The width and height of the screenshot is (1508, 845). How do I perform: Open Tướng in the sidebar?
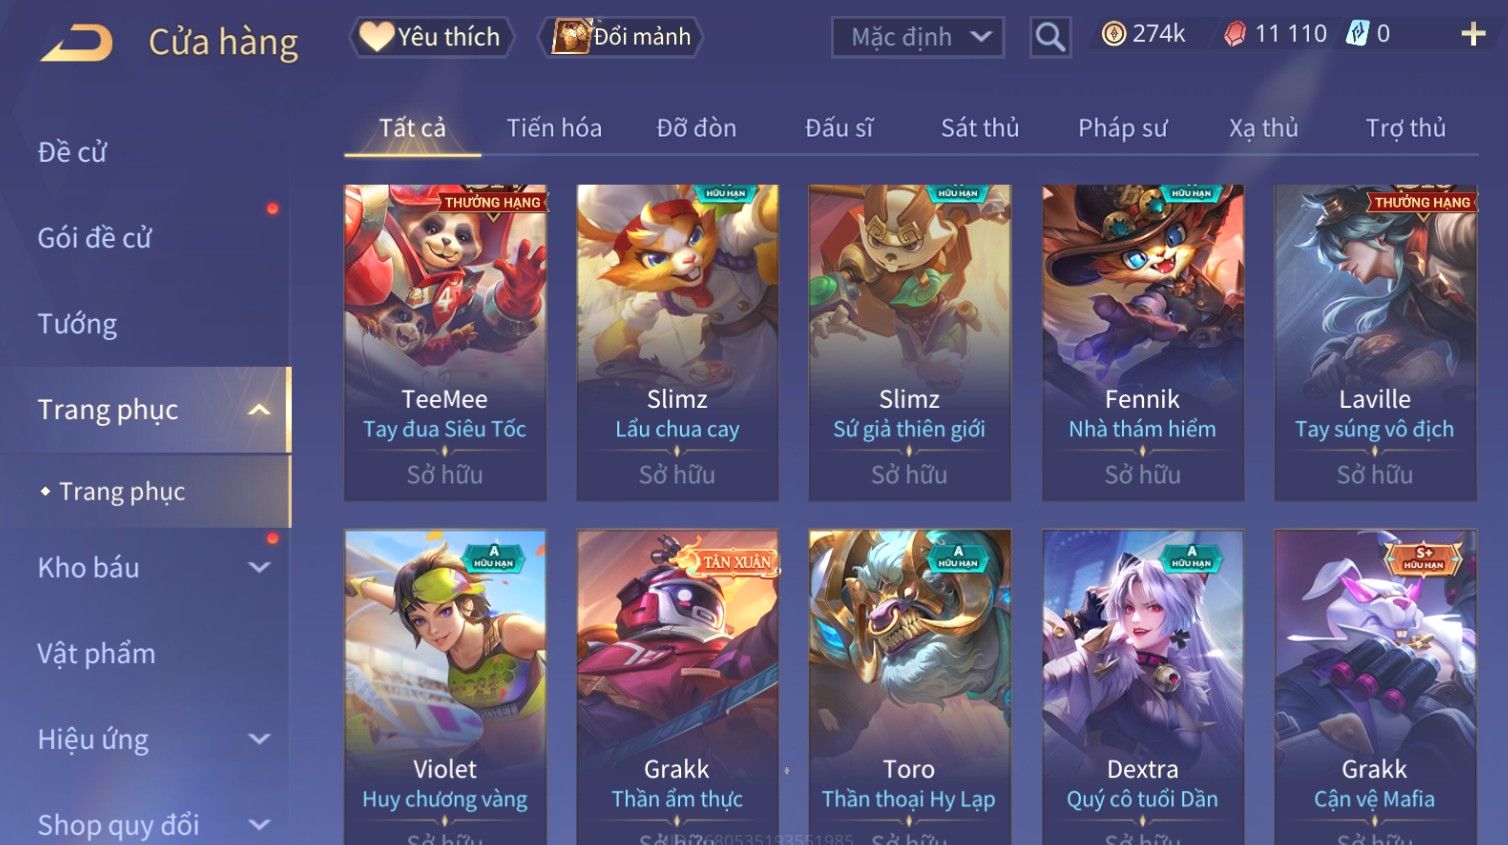(77, 324)
